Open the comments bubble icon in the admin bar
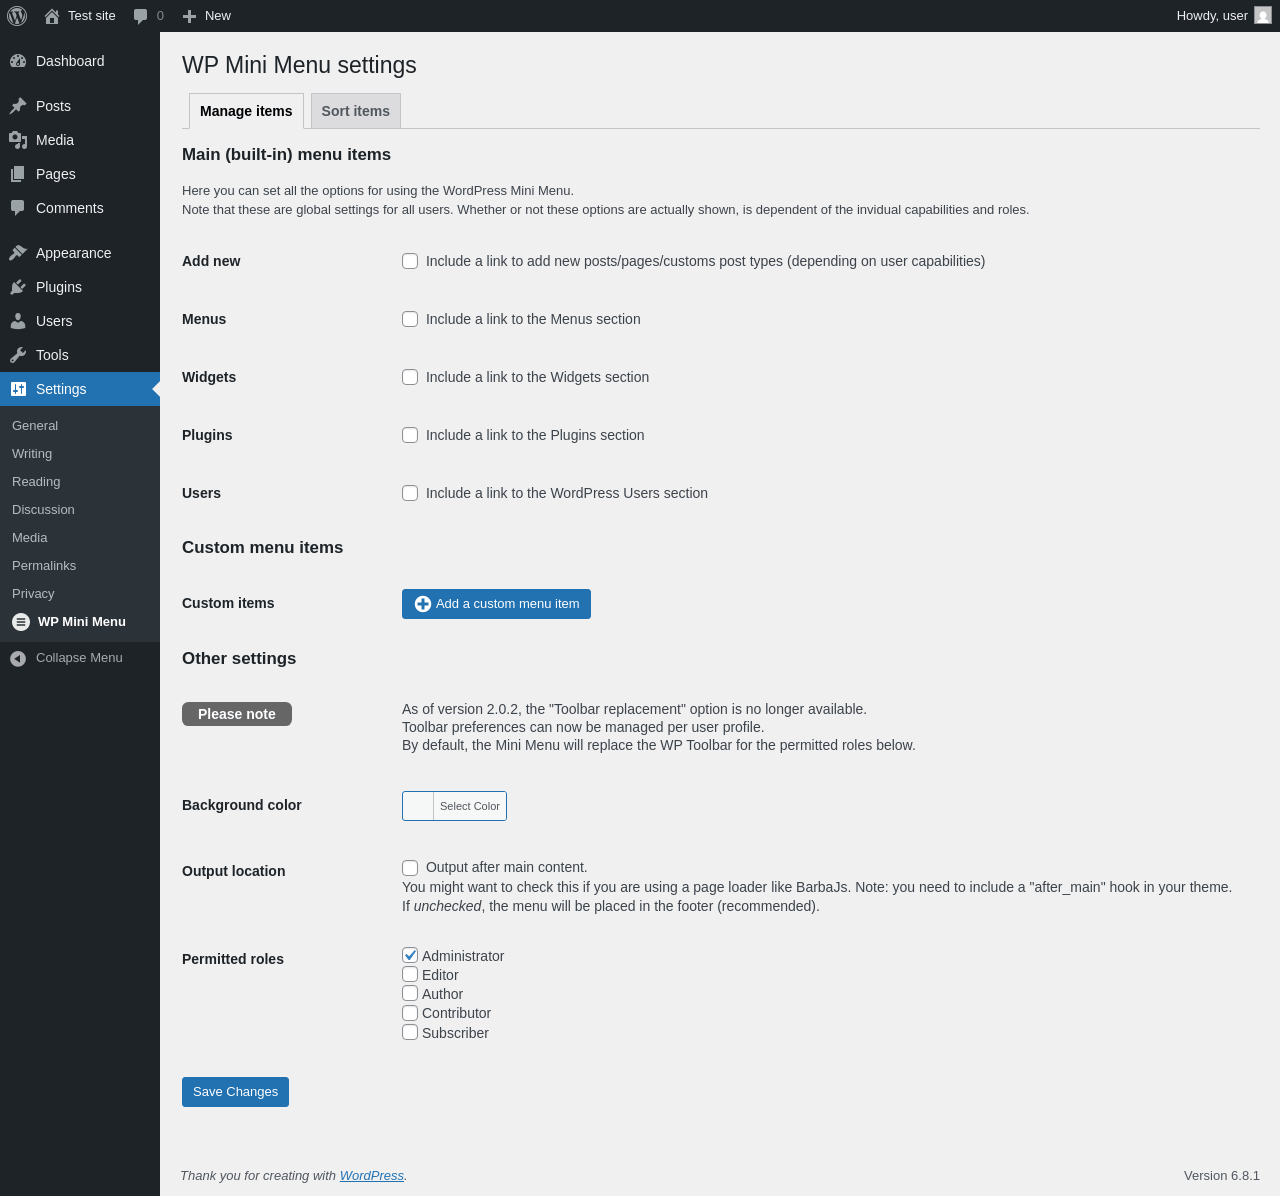 click(x=141, y=16)
